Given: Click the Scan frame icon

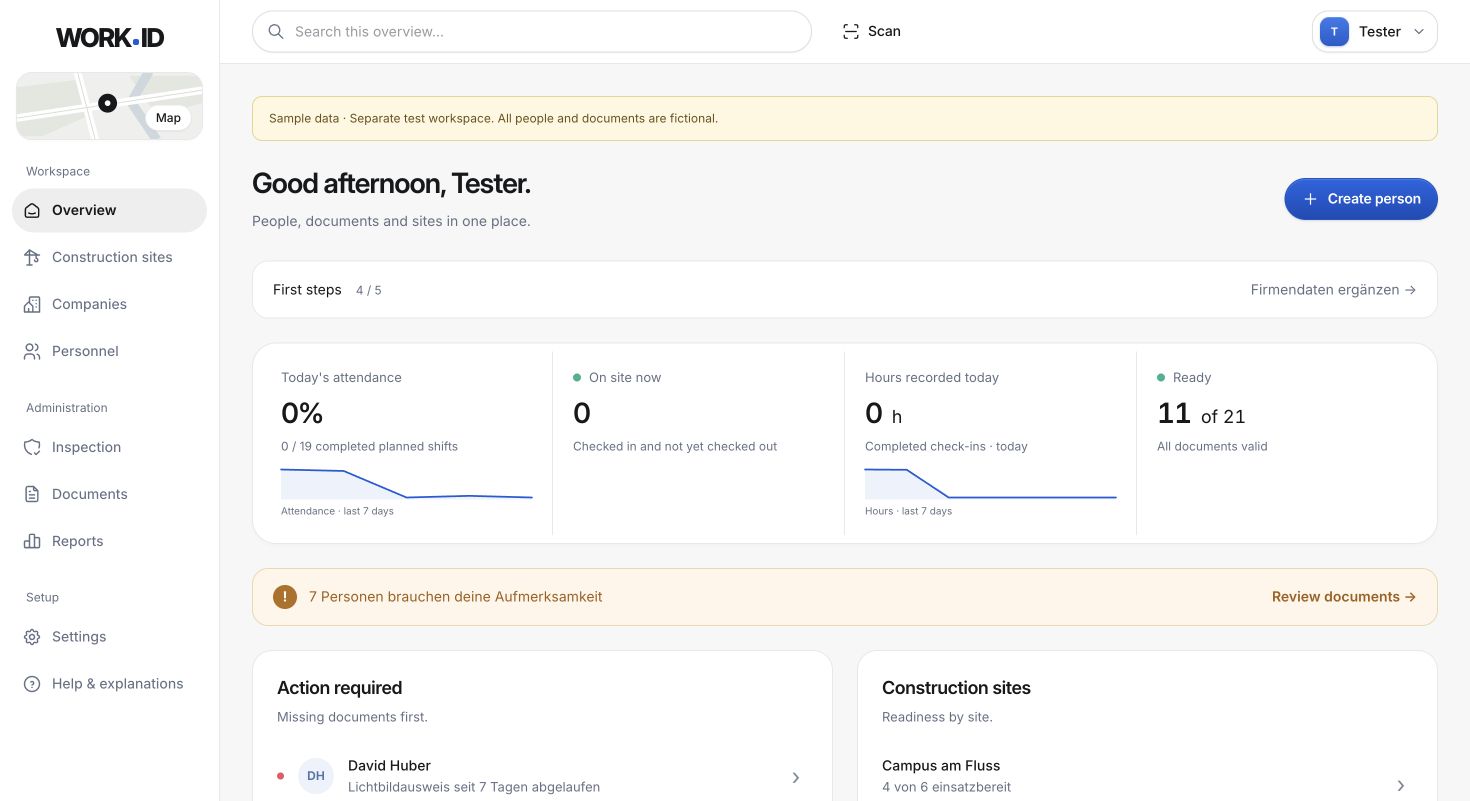Looking at the screenshot, I should 851,32.
